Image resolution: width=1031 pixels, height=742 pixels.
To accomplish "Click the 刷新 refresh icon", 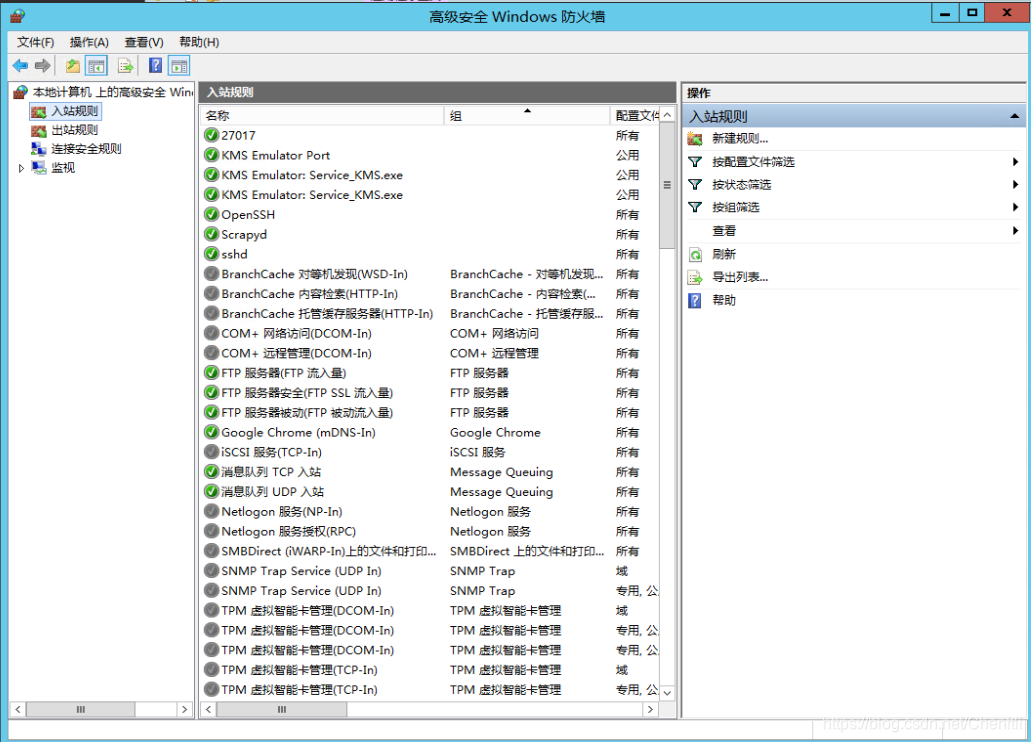I will pyautogui.click(x=695, y=255).
